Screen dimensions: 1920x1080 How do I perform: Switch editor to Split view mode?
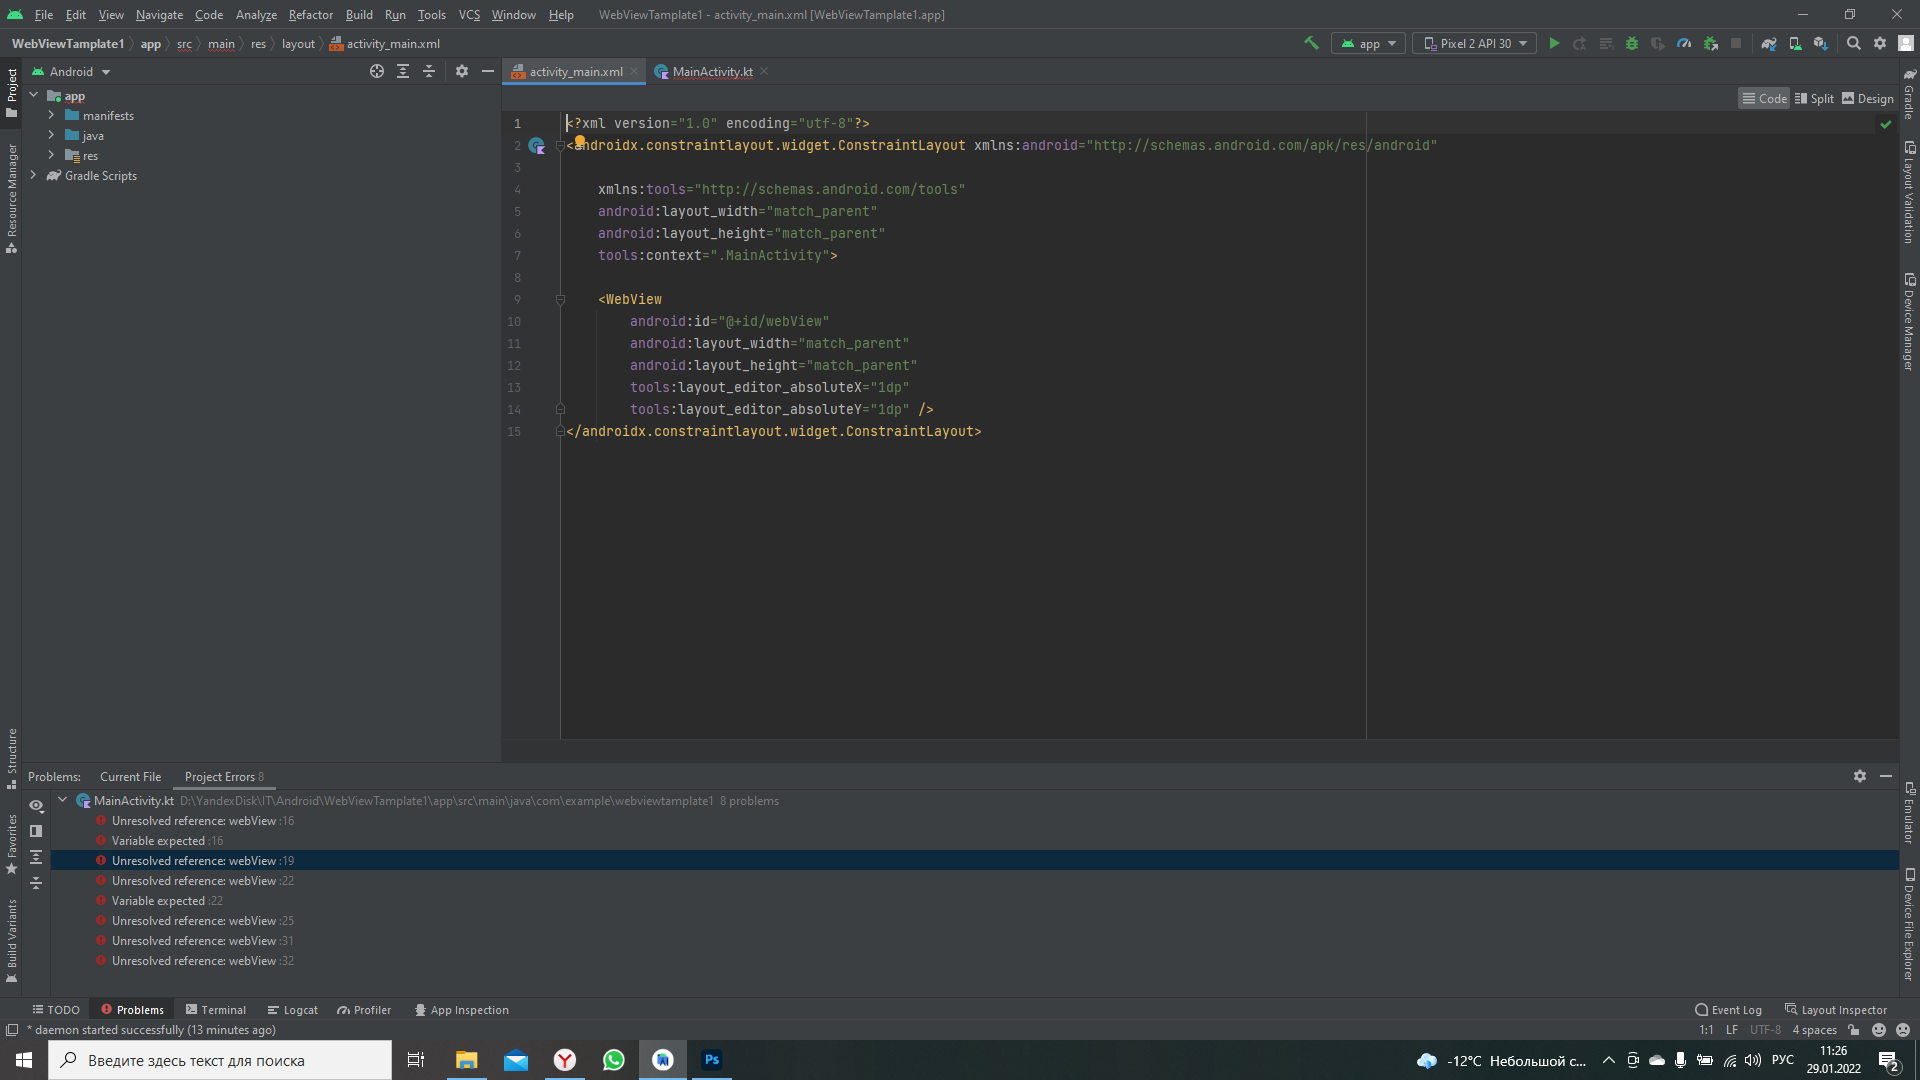[1815, 98]
